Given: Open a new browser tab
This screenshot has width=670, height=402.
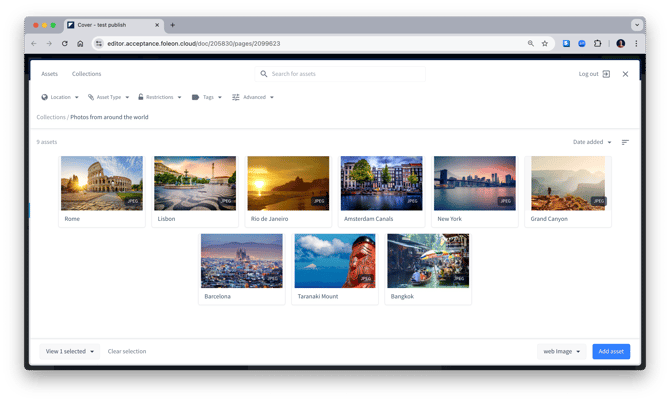Looking at the screenshot, I should tap(172, 25).
